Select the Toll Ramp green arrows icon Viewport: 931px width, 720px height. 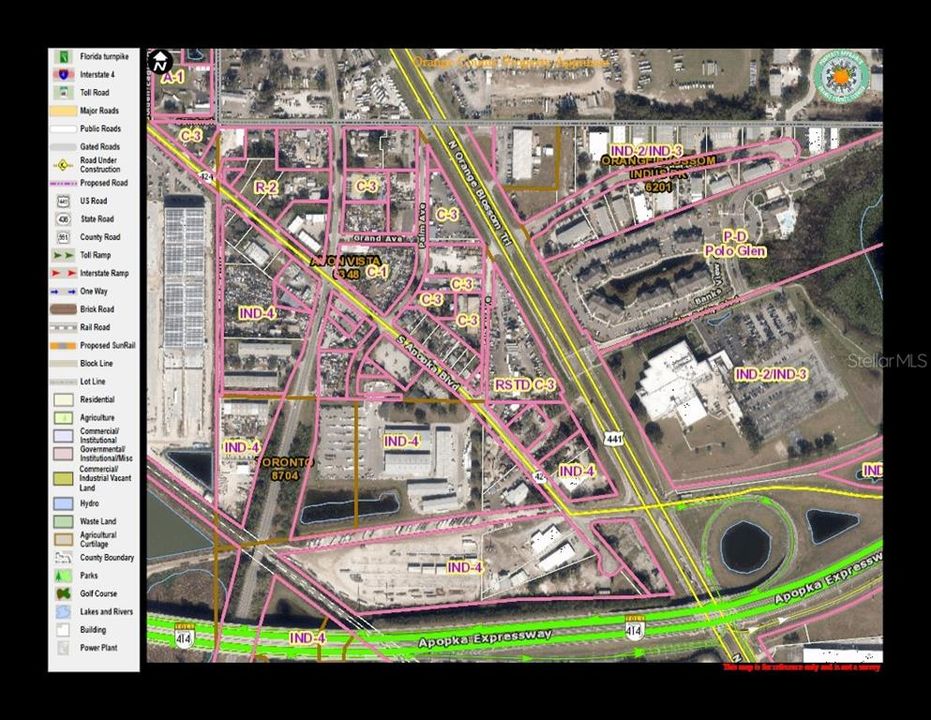62,255
